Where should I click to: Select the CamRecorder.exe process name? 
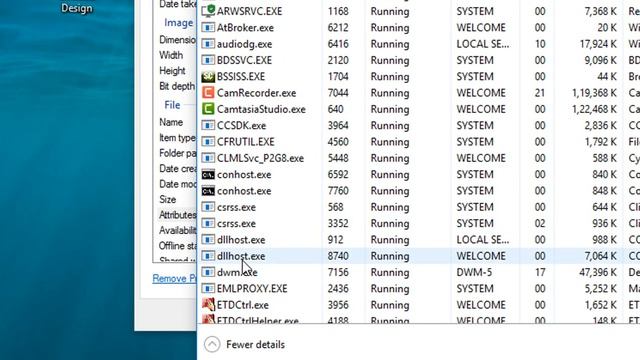click(x=256, y=93)
